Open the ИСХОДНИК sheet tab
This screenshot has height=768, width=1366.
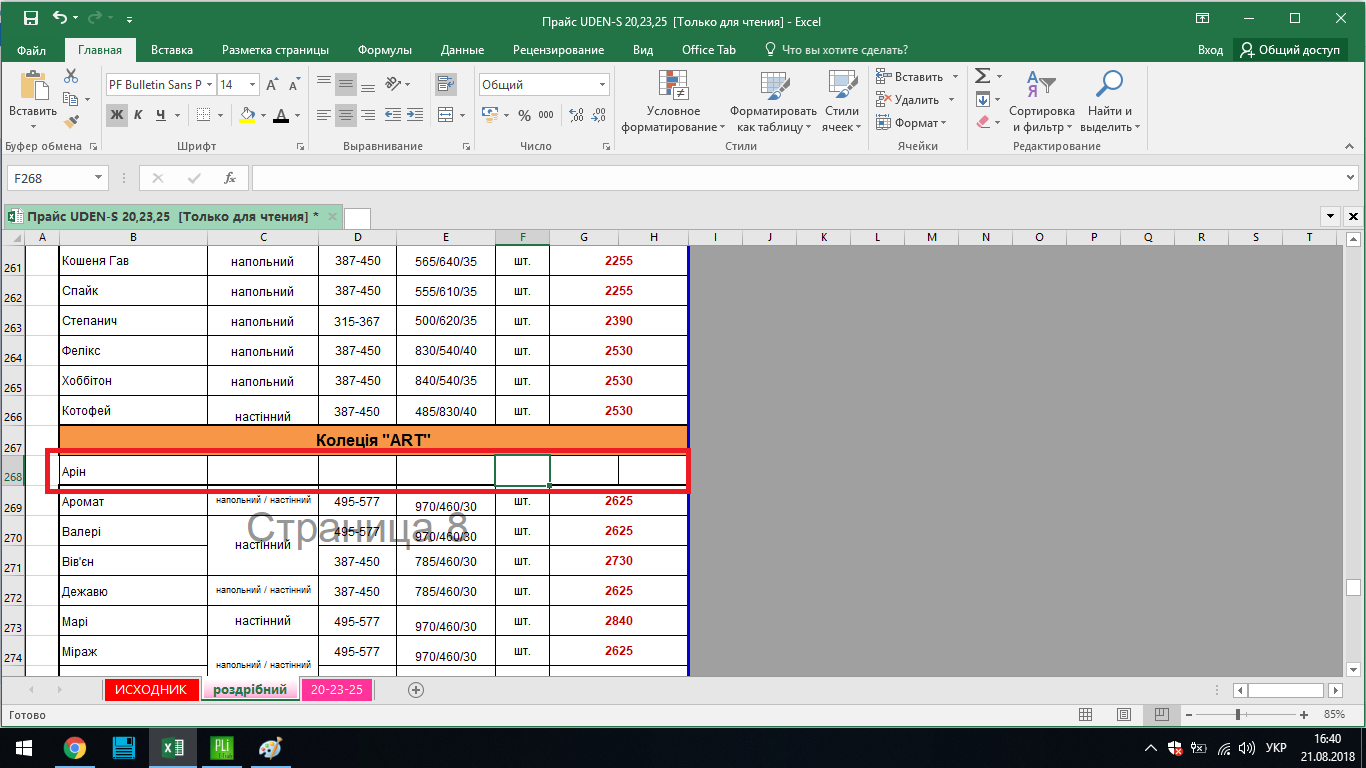point(151,690)
